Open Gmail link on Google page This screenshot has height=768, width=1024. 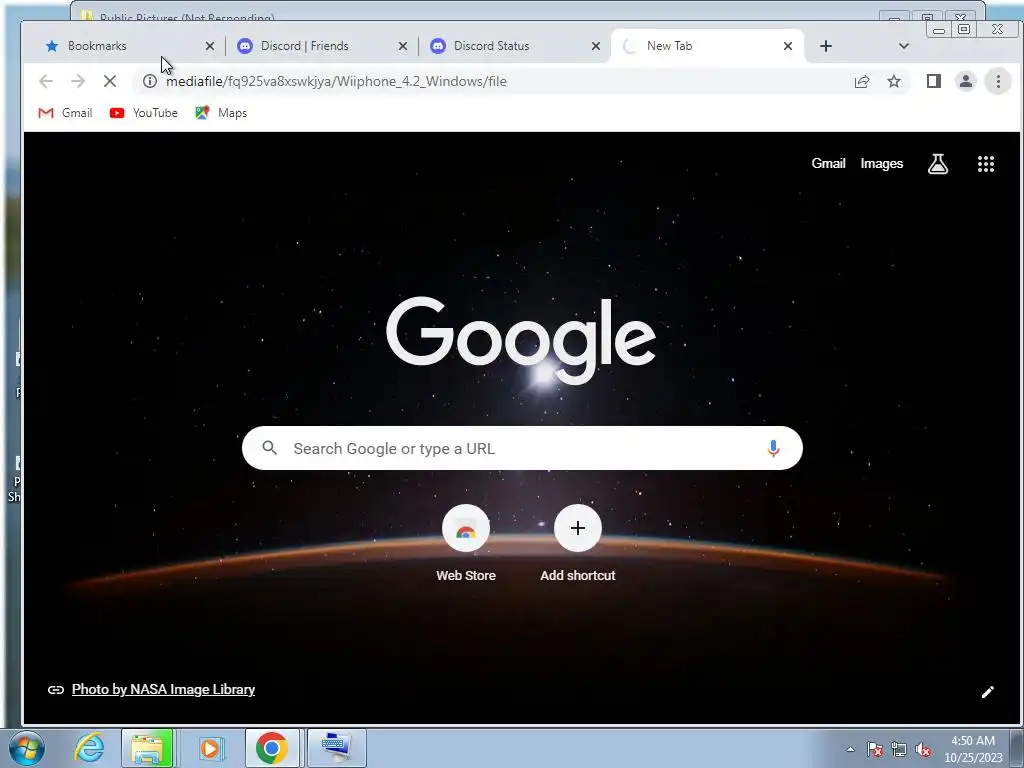coord(828,164)
